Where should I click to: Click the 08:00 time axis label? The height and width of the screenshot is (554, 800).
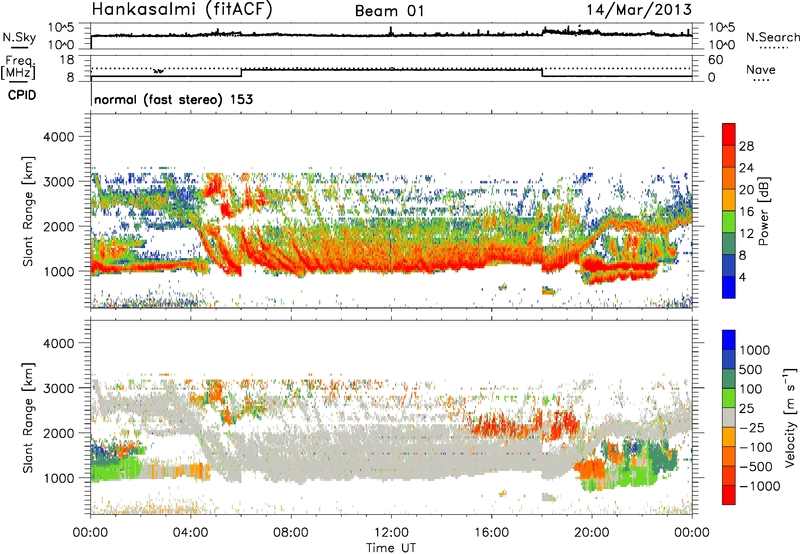click(291, 533)
